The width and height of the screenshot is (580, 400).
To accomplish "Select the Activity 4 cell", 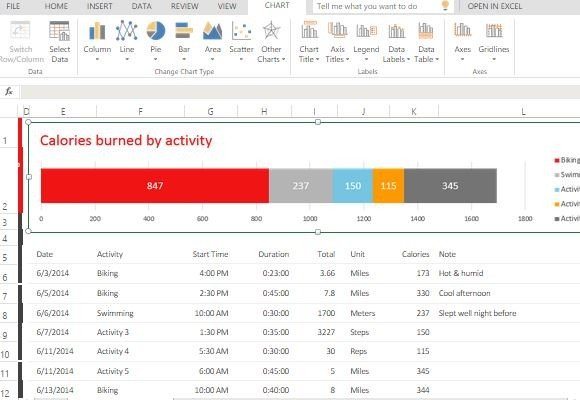I will [x=113, y=351].
